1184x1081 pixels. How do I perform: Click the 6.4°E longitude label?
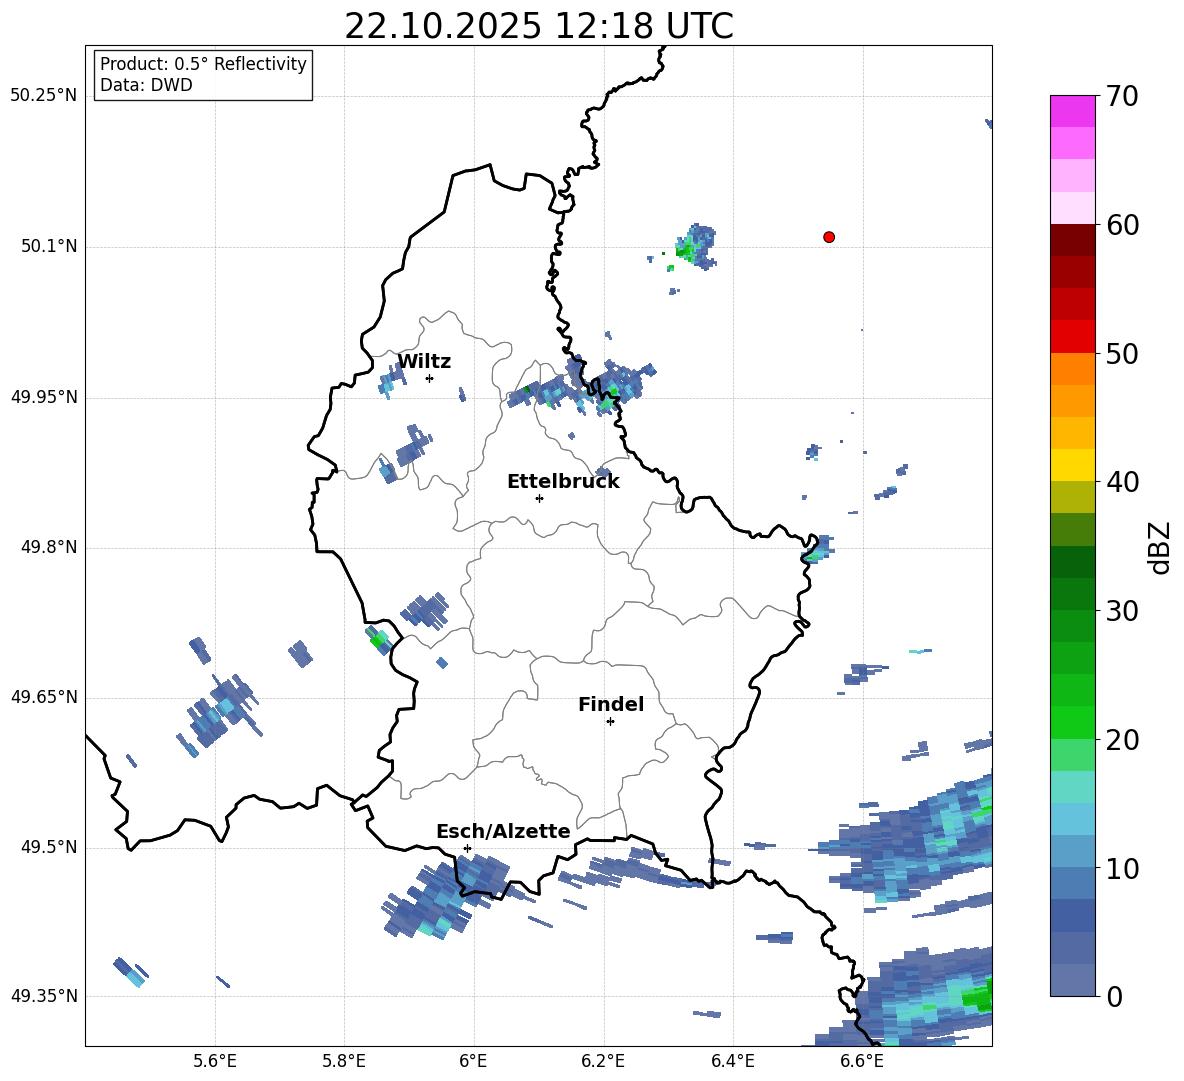(732, 1061)
